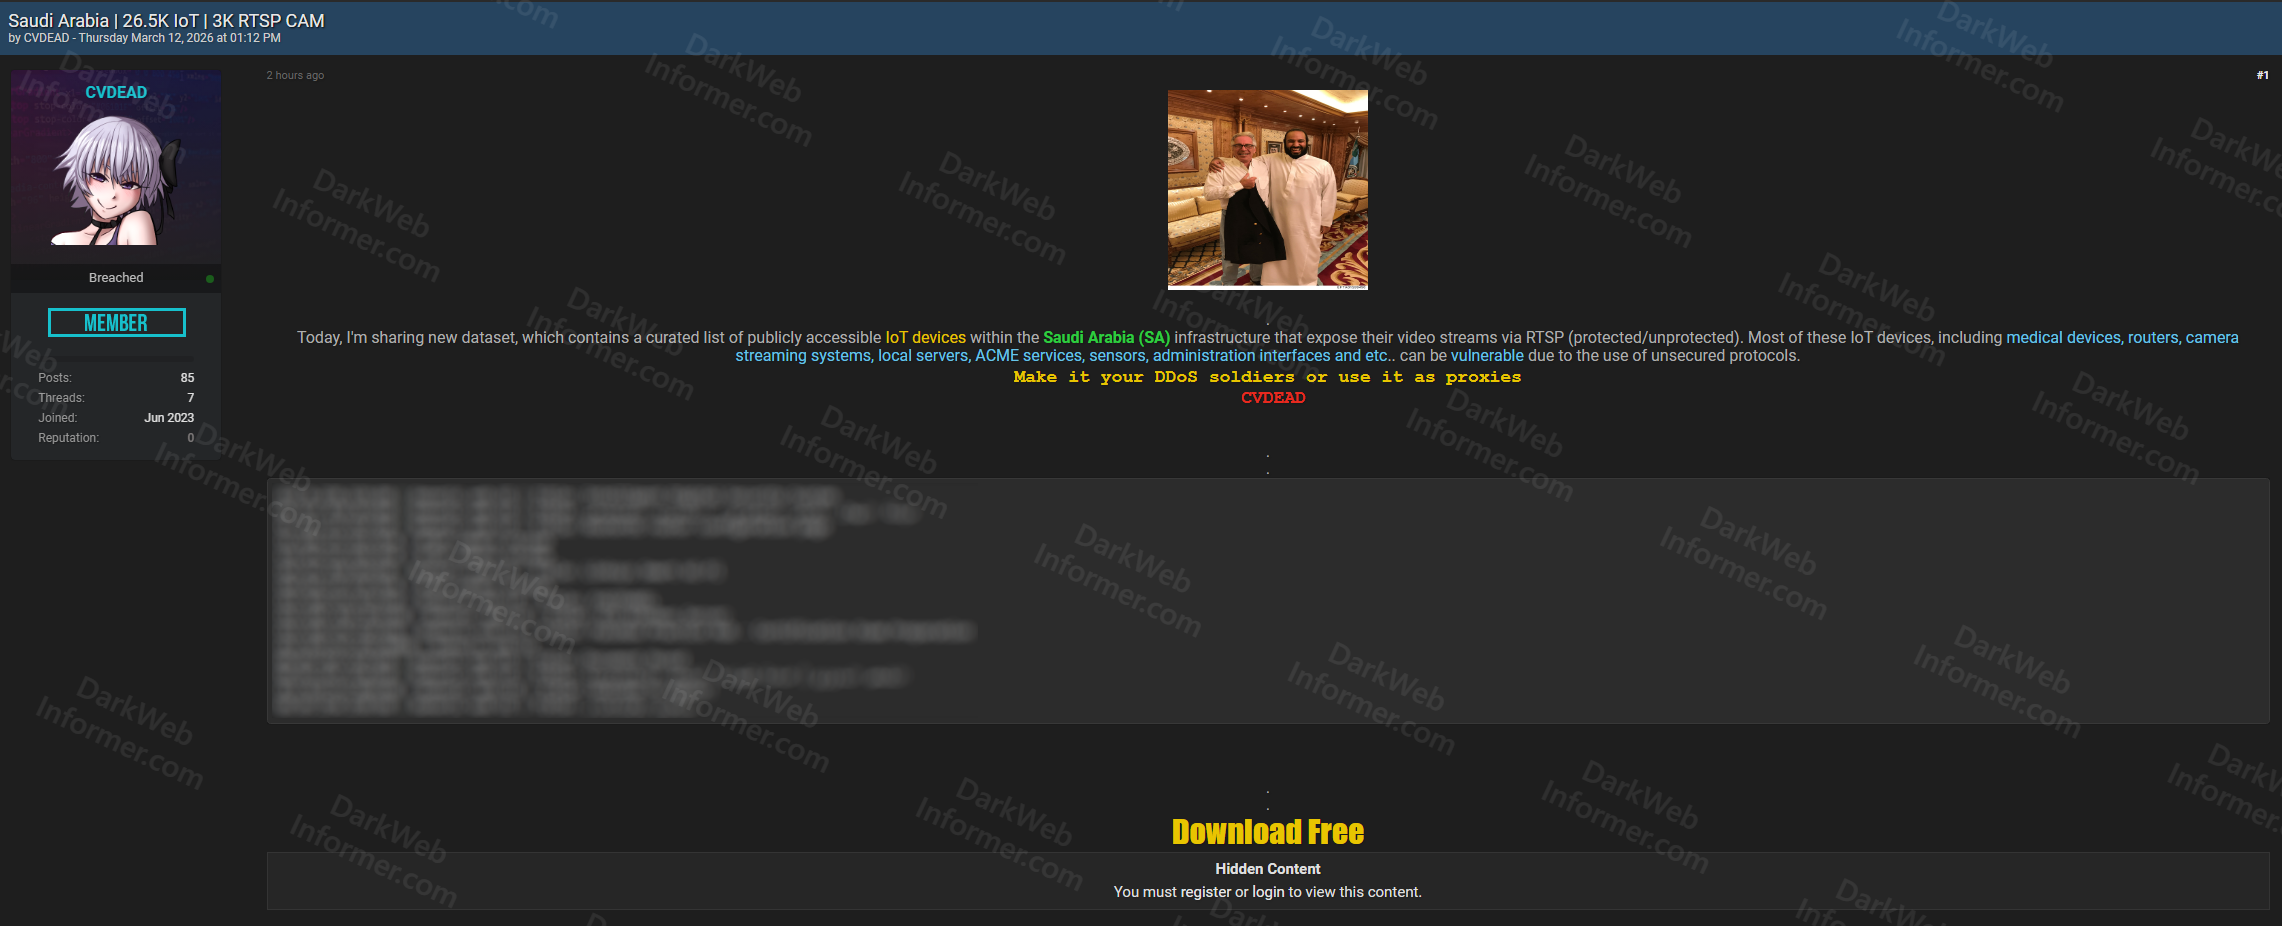The width and height of the screenshot is (2282, 926).
Task: Open the embedded photo in the post
Action: coord(1267,189)
